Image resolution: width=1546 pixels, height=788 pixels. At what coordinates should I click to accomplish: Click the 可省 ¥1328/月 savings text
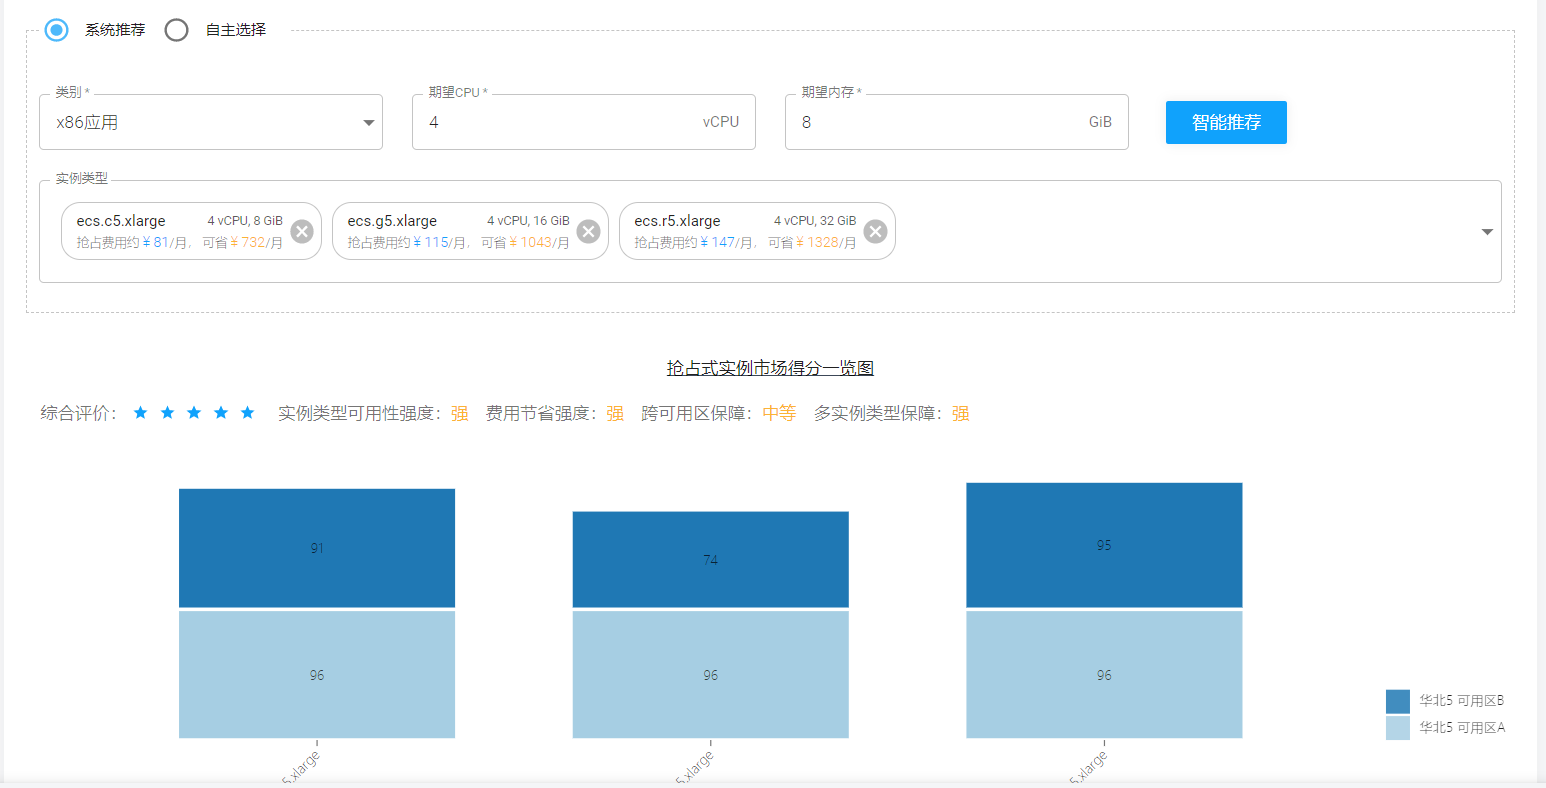[x=812, y=243]
